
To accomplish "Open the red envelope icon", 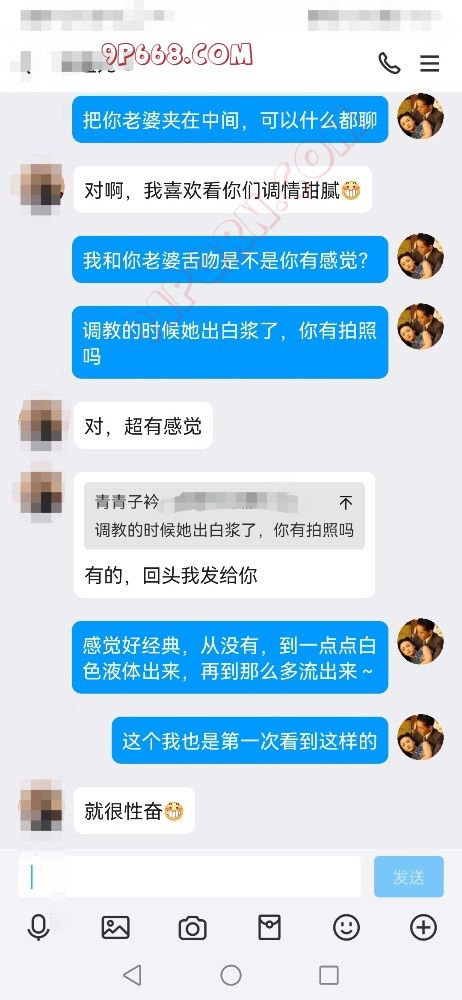I will [269, 928].
